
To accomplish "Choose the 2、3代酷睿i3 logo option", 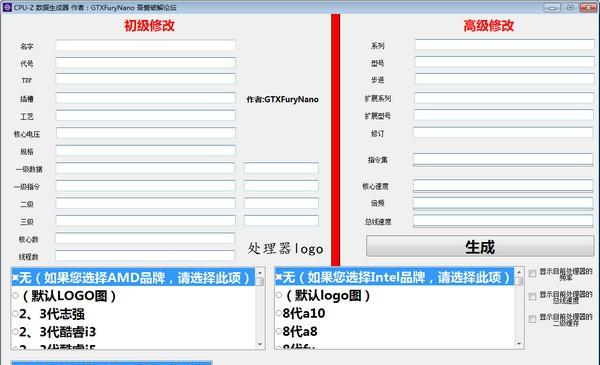I will [54, 332].
